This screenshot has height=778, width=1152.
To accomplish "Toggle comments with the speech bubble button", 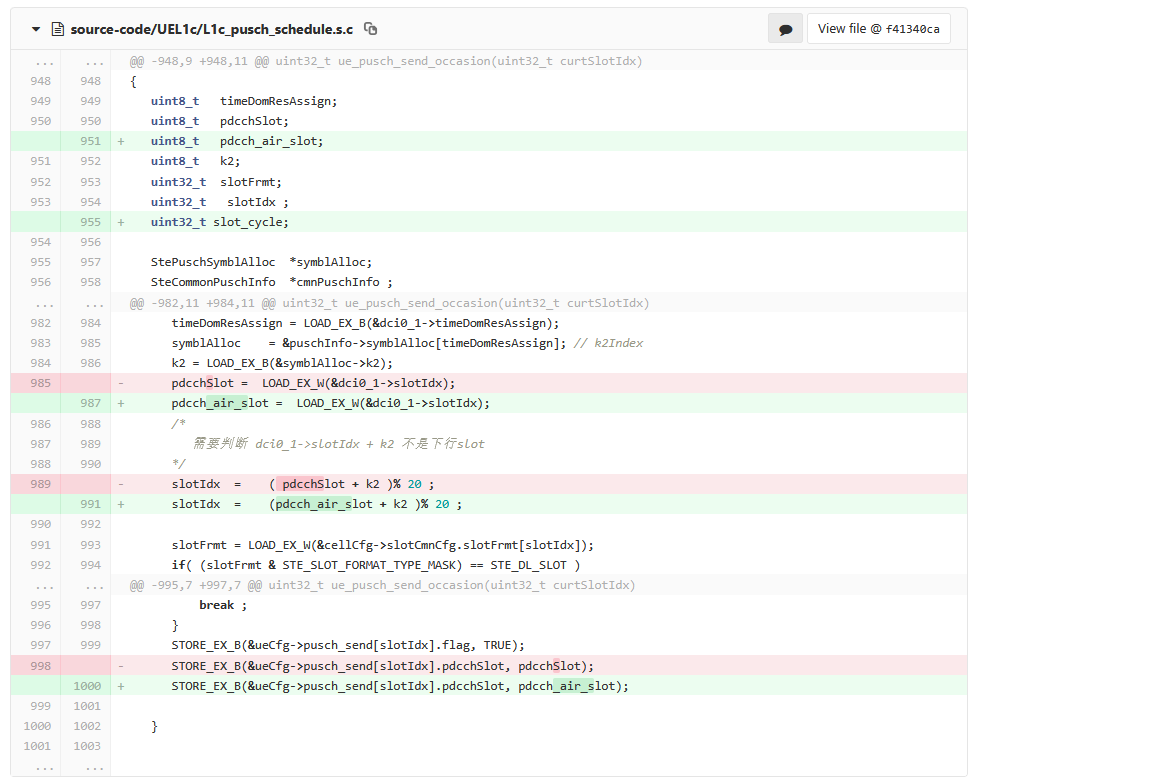I will [785, 29].
